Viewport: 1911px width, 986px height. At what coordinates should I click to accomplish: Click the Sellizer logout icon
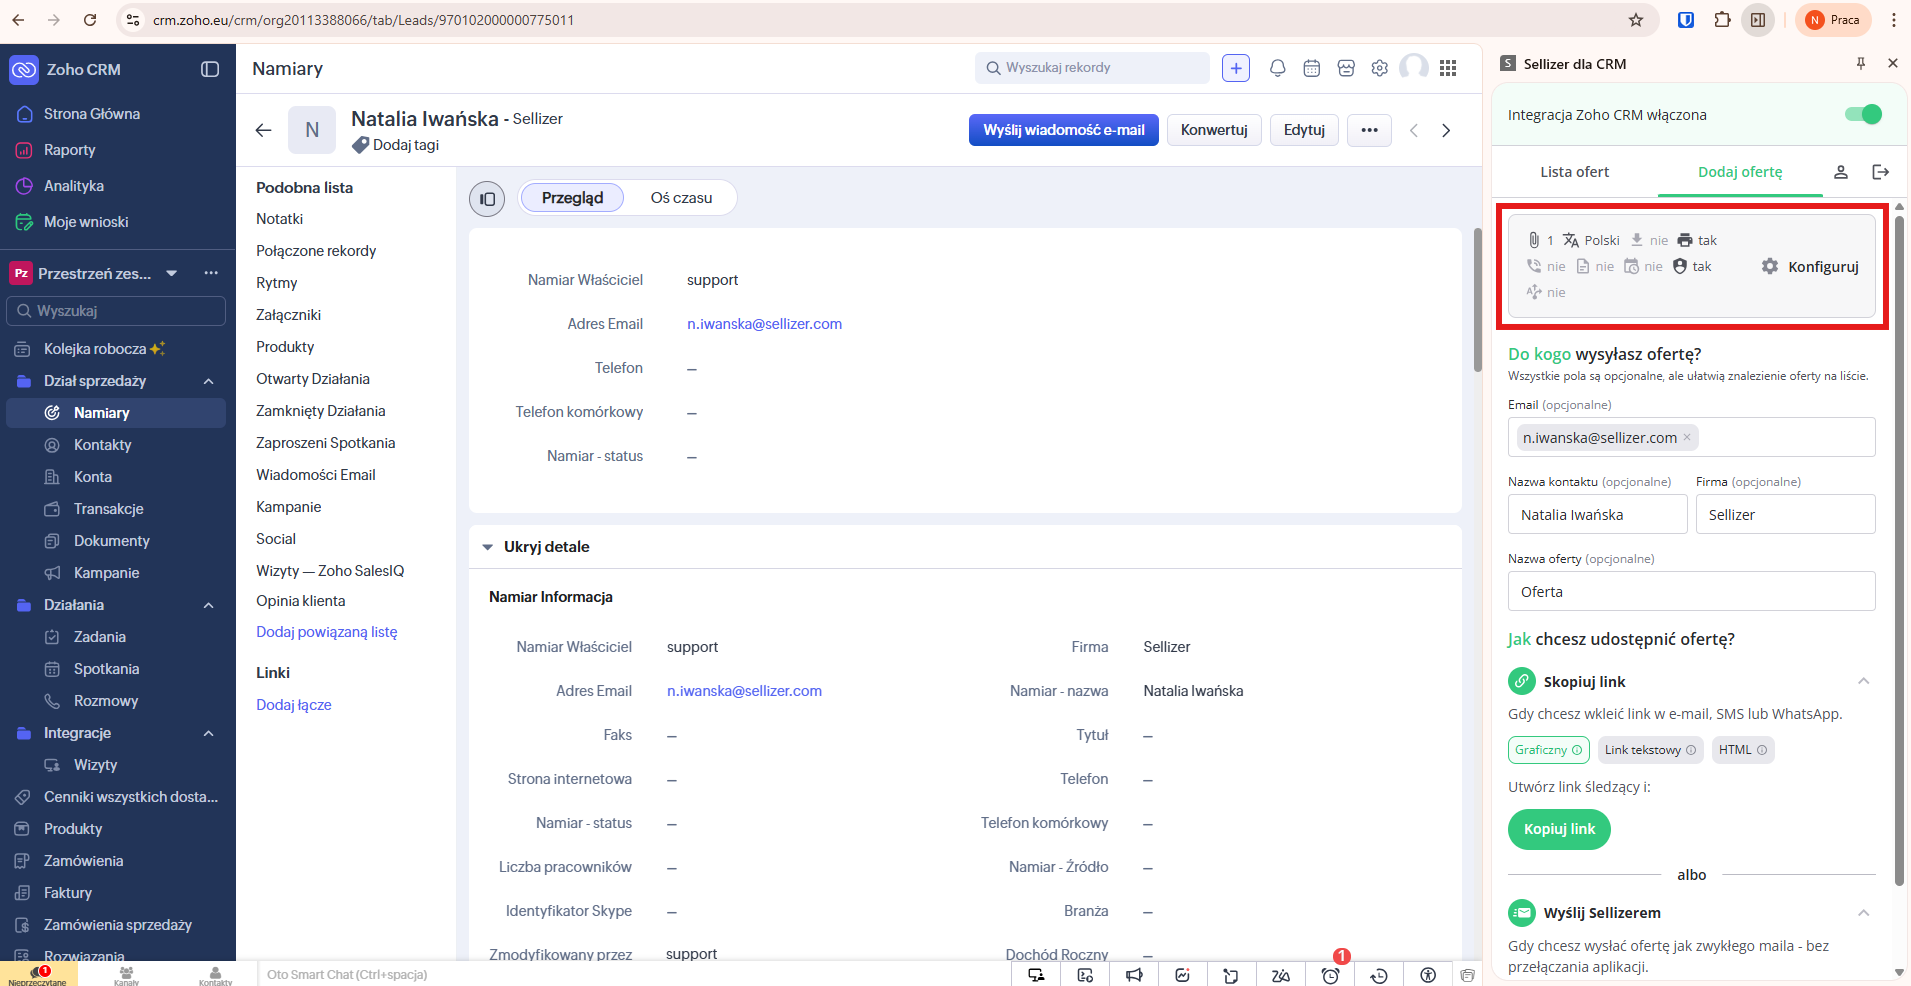click(x=1880, y=172)
